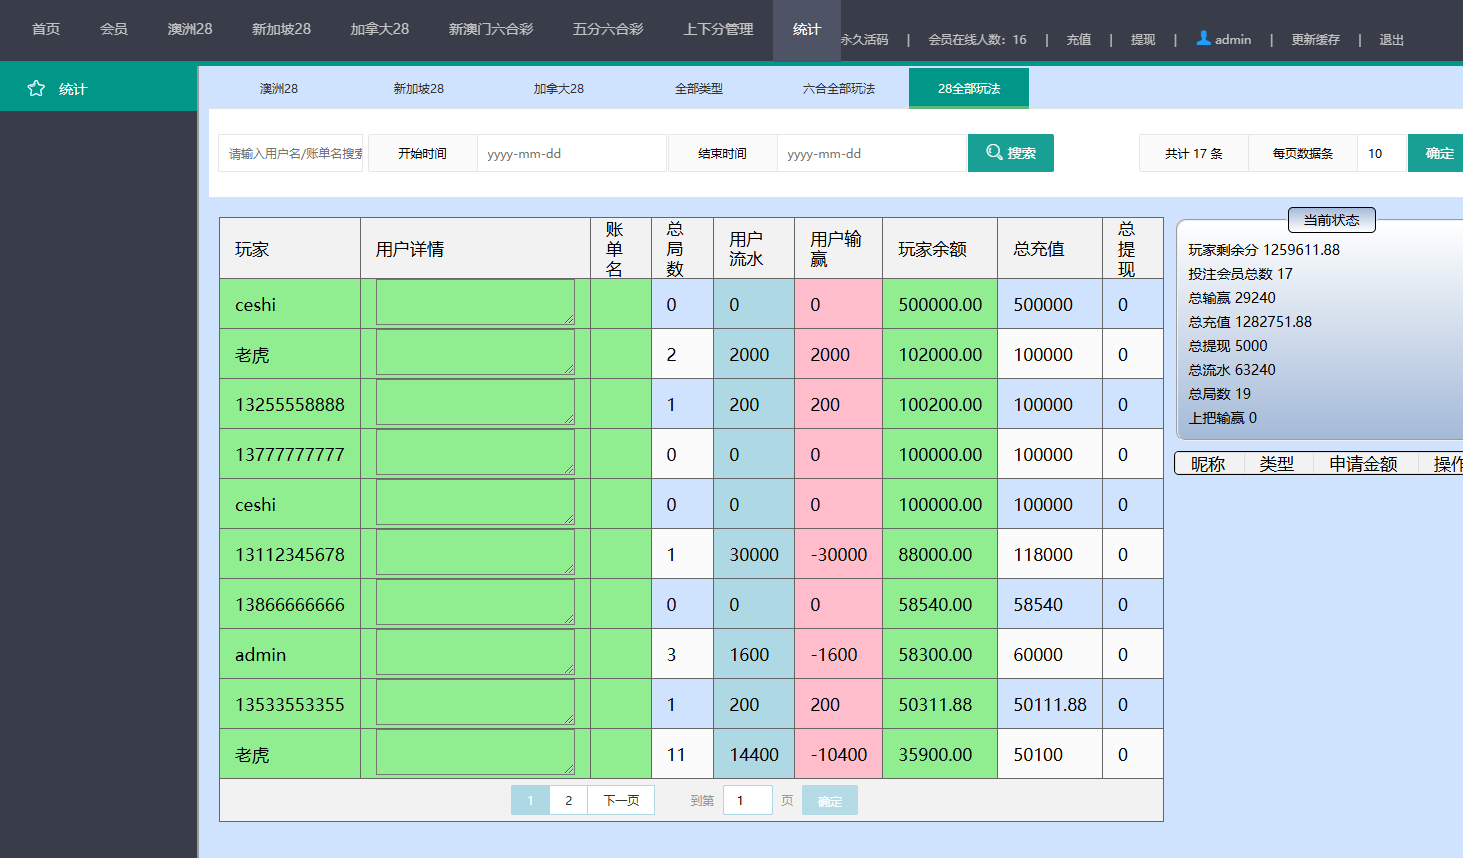The height and width of the screenshot is (858, 1463).
Task: Click the 用户流水 column header
Action: coord(754,248)
